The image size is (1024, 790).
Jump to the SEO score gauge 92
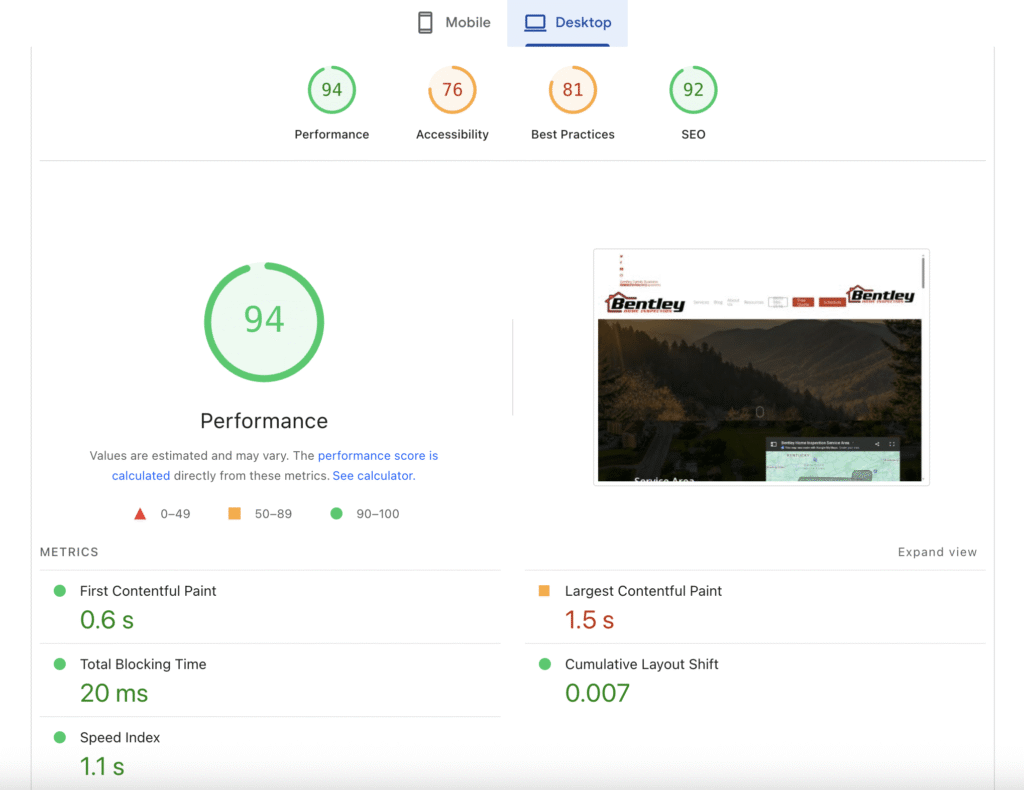(693, 90)
